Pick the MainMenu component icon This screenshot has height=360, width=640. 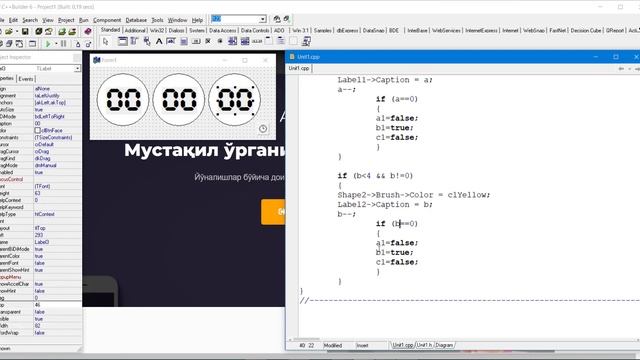coord(134,41)
